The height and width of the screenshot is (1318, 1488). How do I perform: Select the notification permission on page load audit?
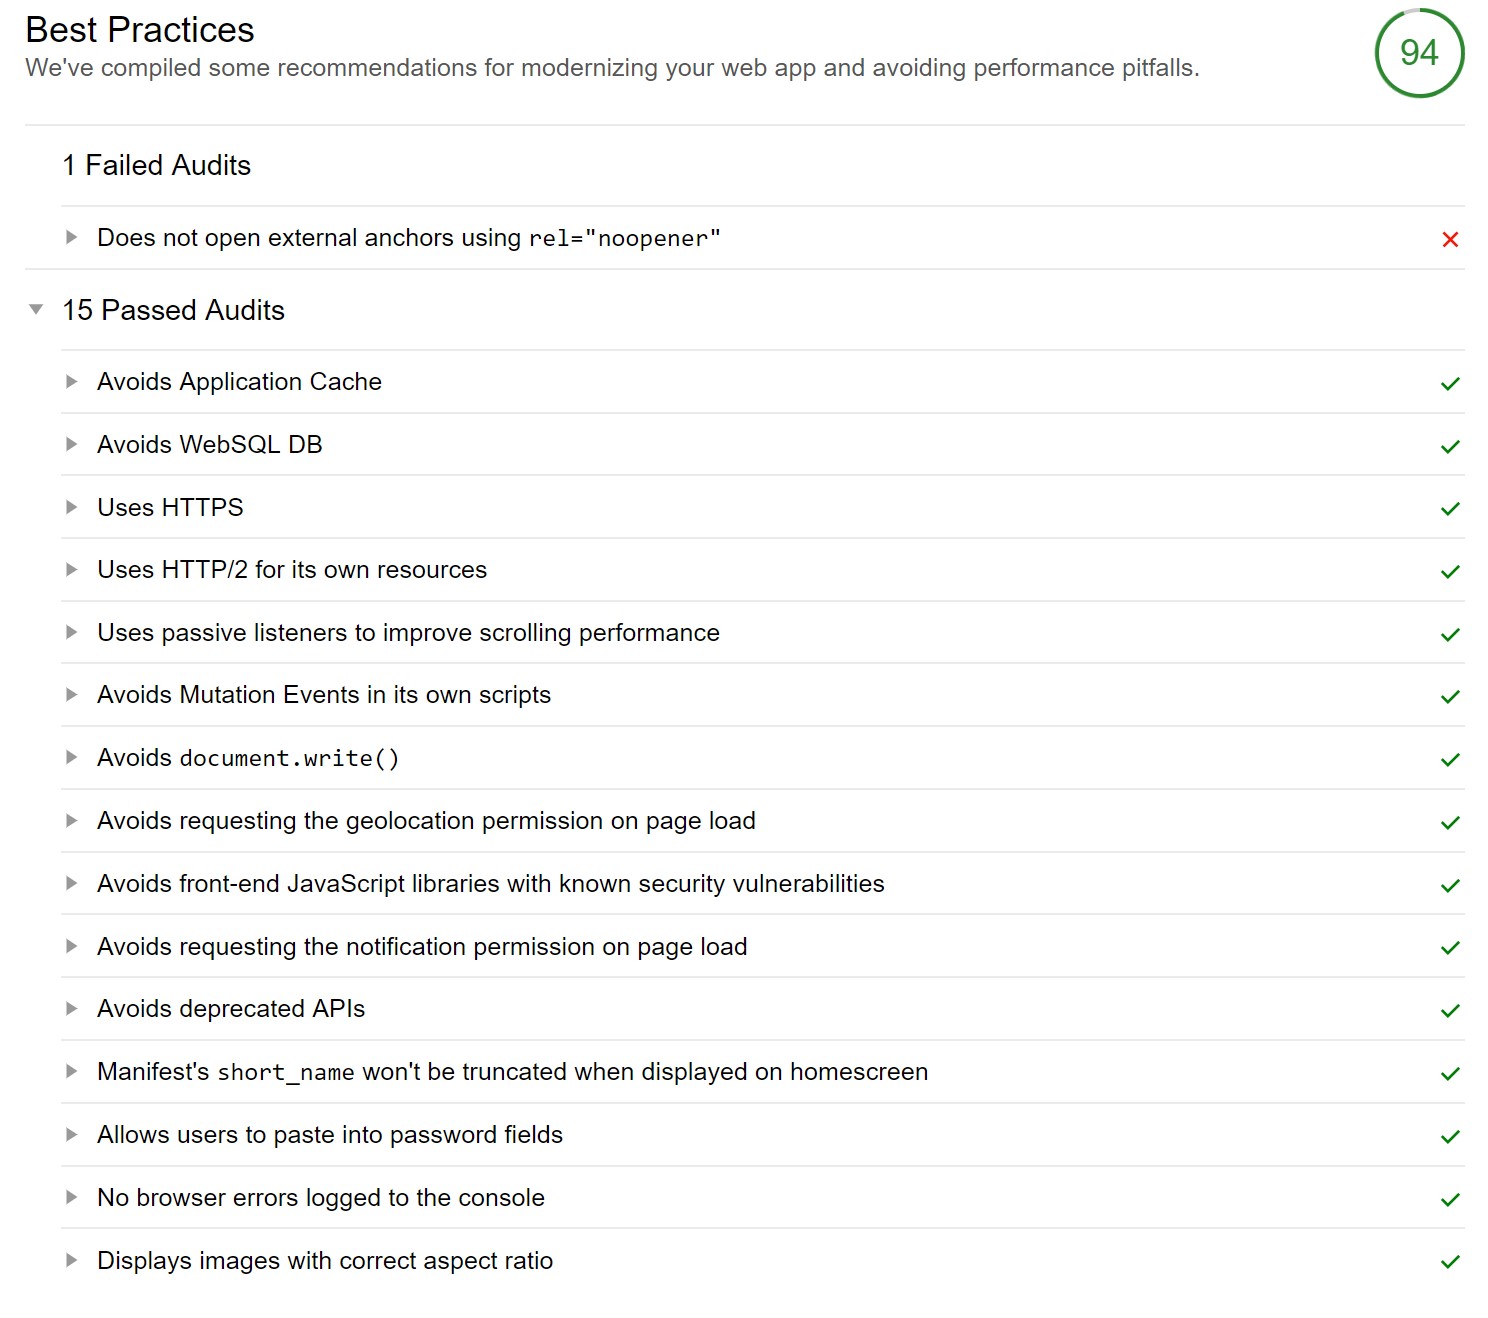[x=763, y=946]
